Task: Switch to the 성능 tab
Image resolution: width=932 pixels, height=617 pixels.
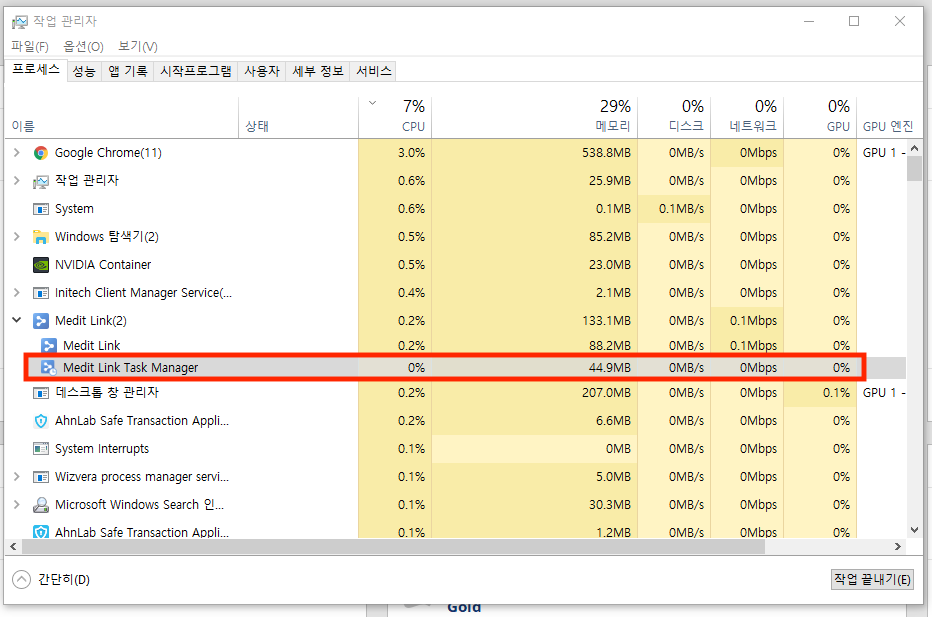Action: coord(84,71)
